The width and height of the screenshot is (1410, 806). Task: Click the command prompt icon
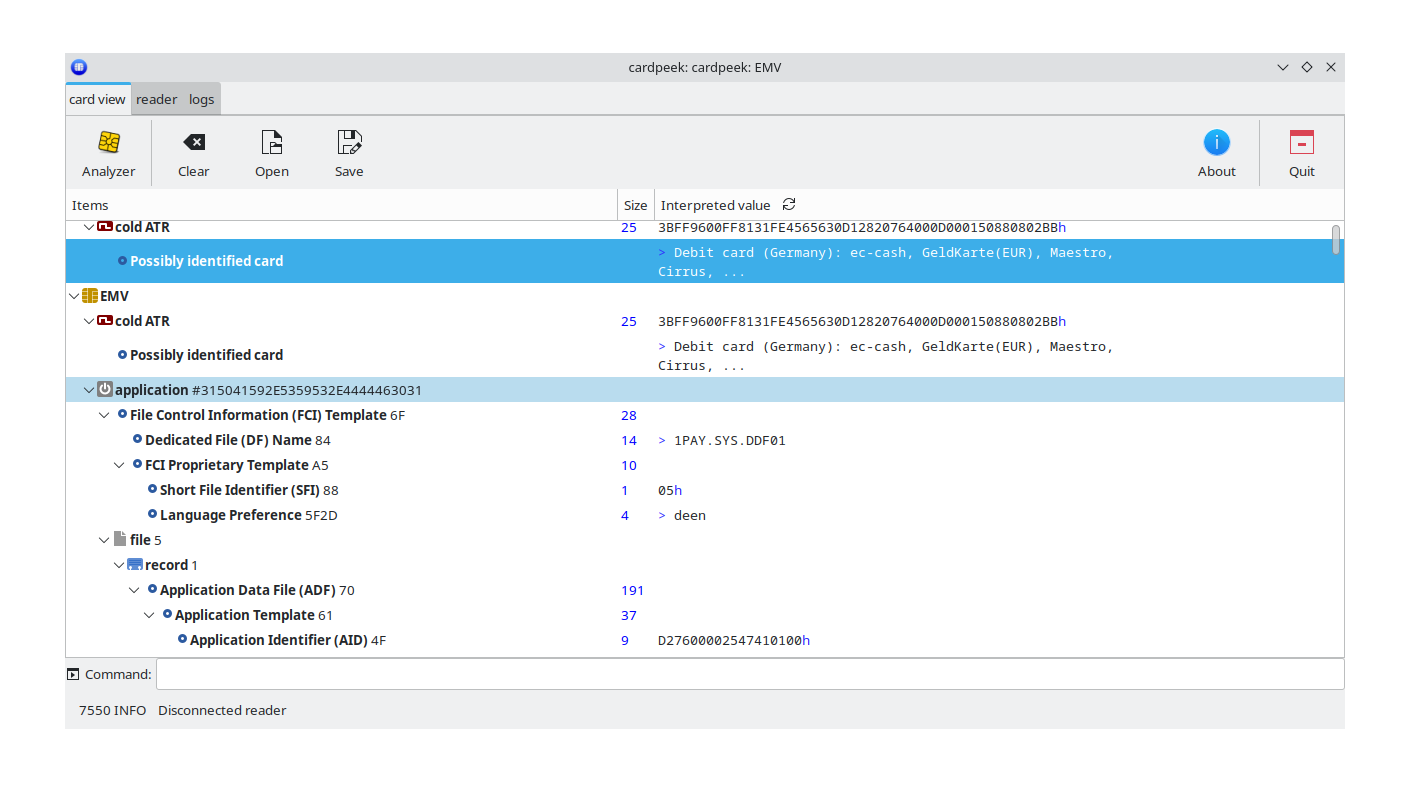click(73, 674)
